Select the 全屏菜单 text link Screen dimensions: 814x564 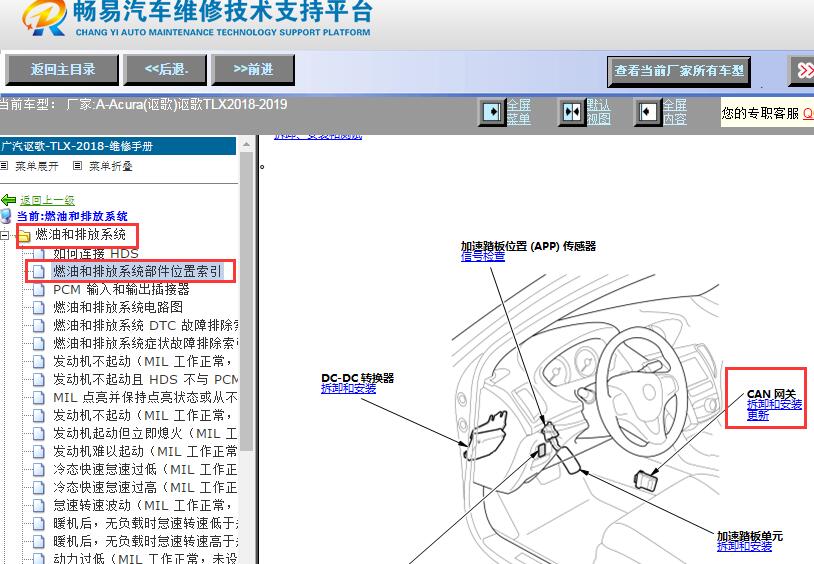(x=519, y=112)
